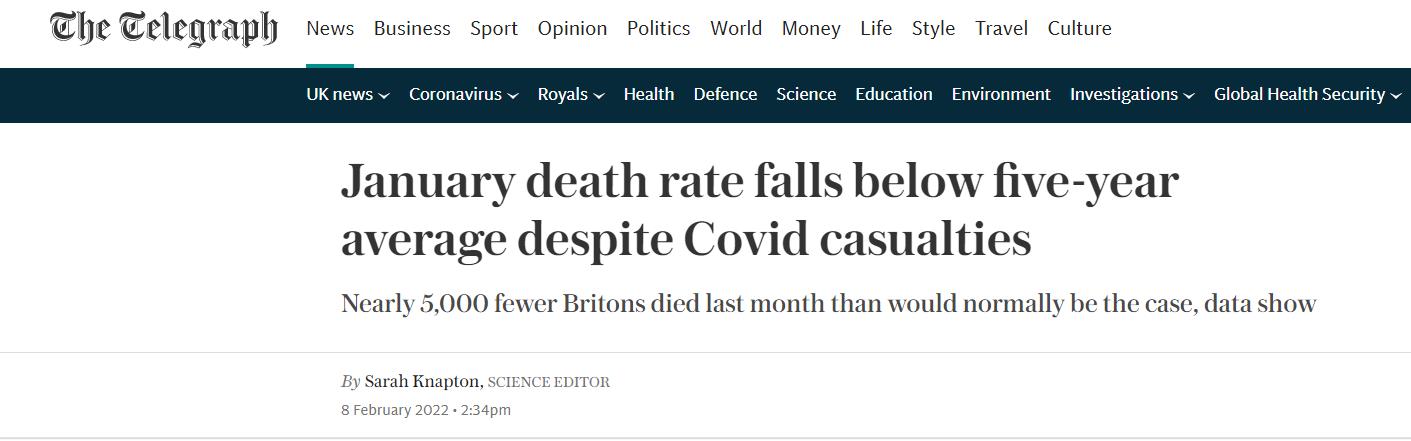1411x441 pixels.
Task: Expand Global Health Security chevron
Action: (x=1396, y=96)
